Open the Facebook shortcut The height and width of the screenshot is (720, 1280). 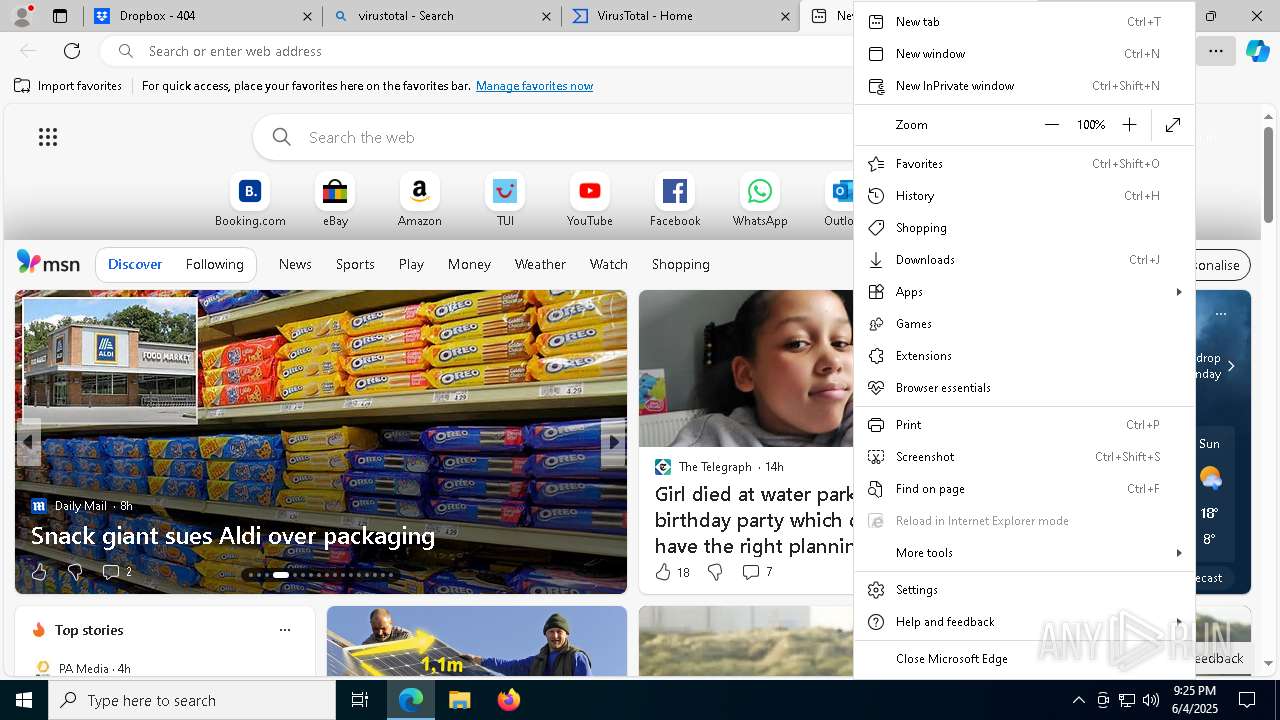(x=675, y=201)
